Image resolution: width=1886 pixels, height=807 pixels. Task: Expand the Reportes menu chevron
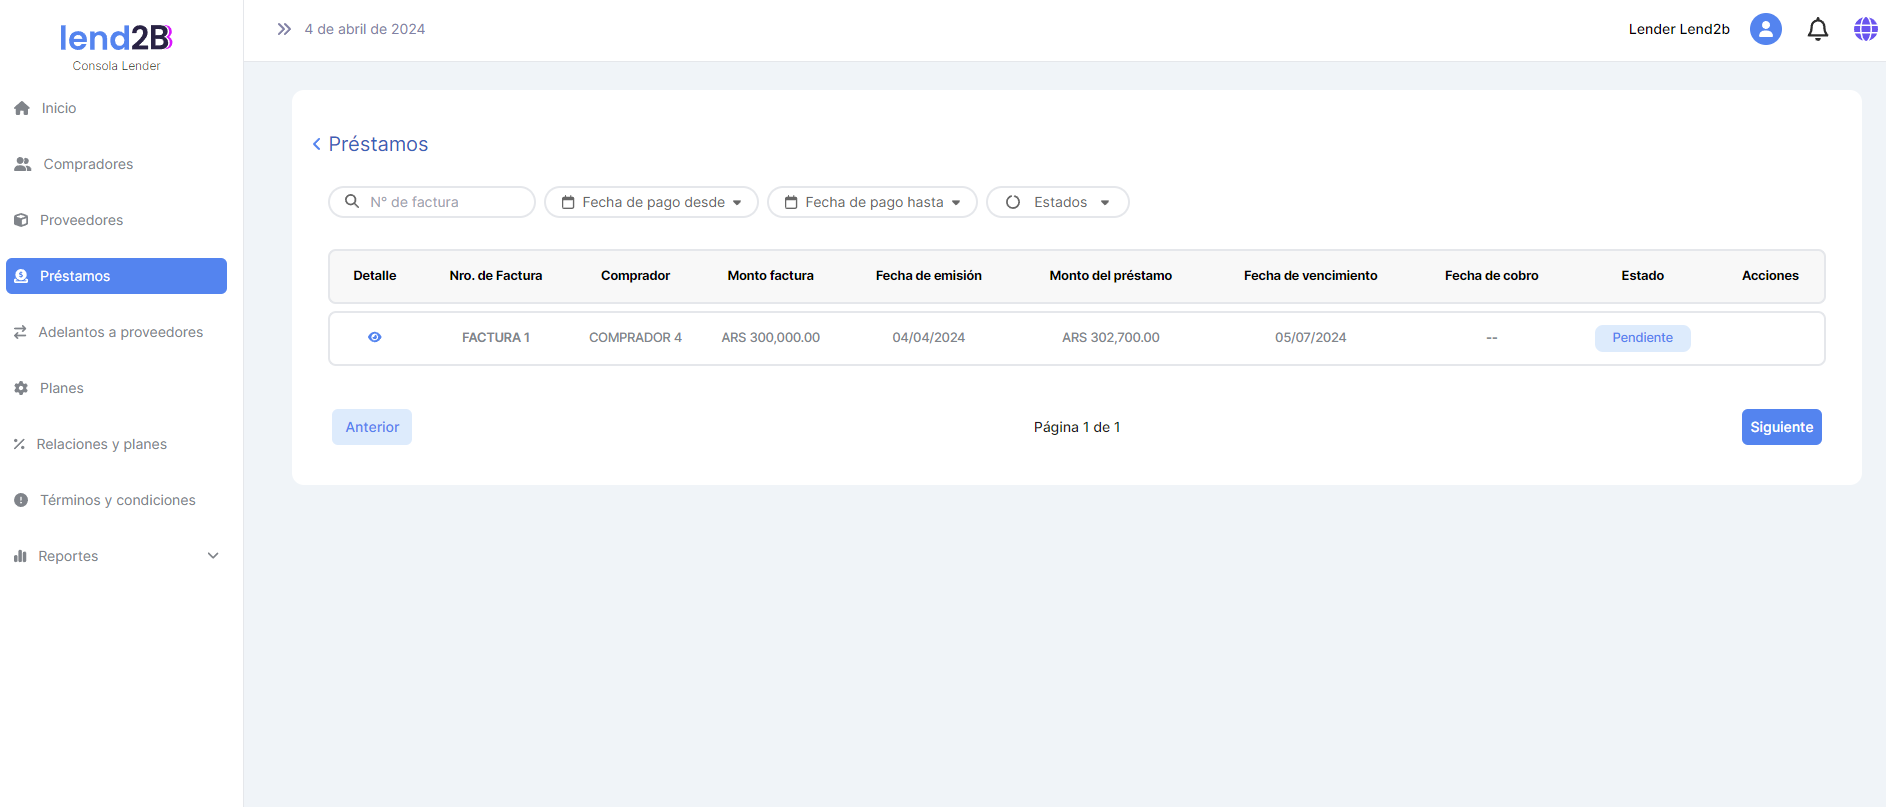click(213, 556)
